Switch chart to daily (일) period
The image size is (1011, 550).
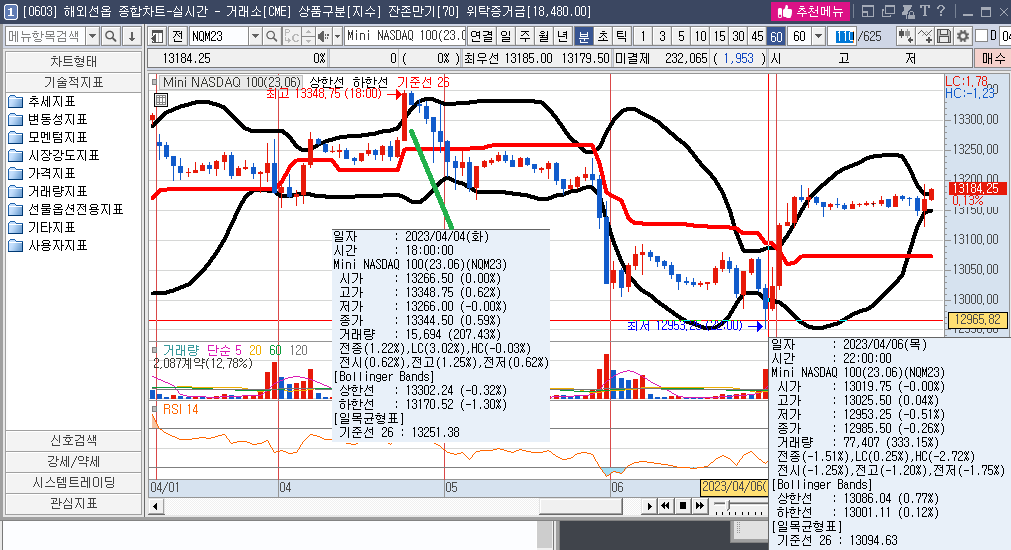(506, 36)
